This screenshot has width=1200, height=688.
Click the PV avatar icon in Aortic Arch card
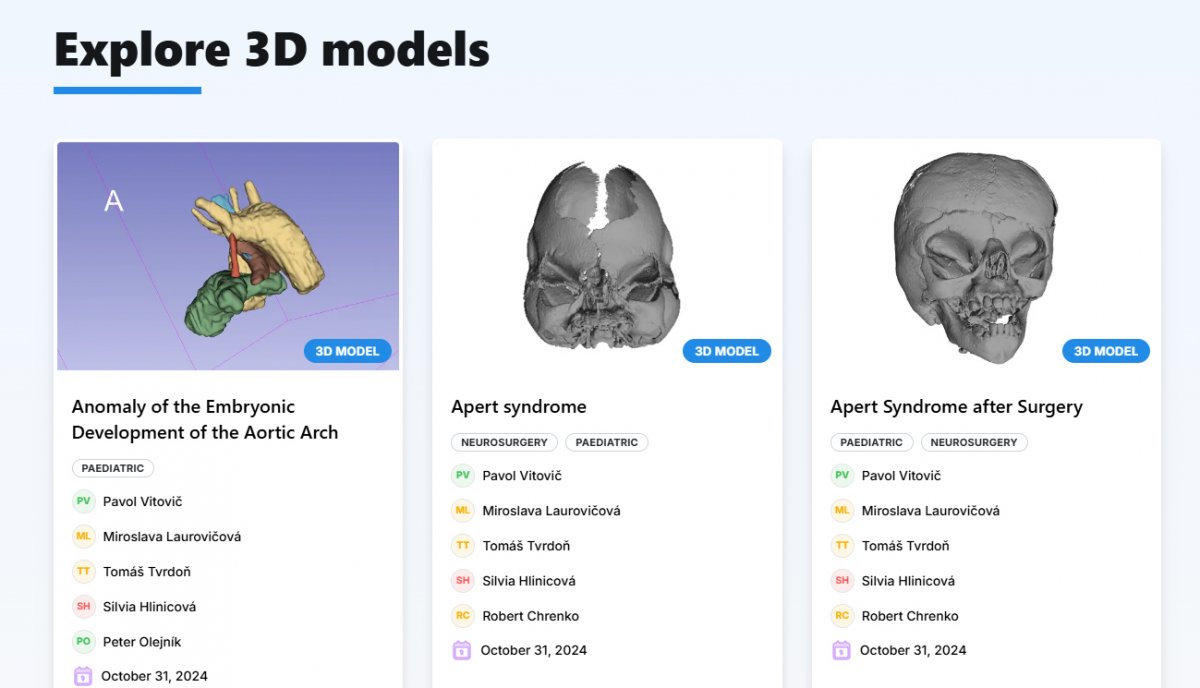83,501
